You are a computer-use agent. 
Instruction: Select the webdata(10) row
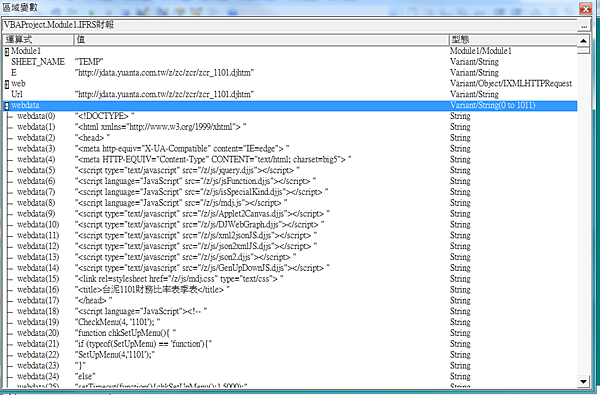point(290,225)
